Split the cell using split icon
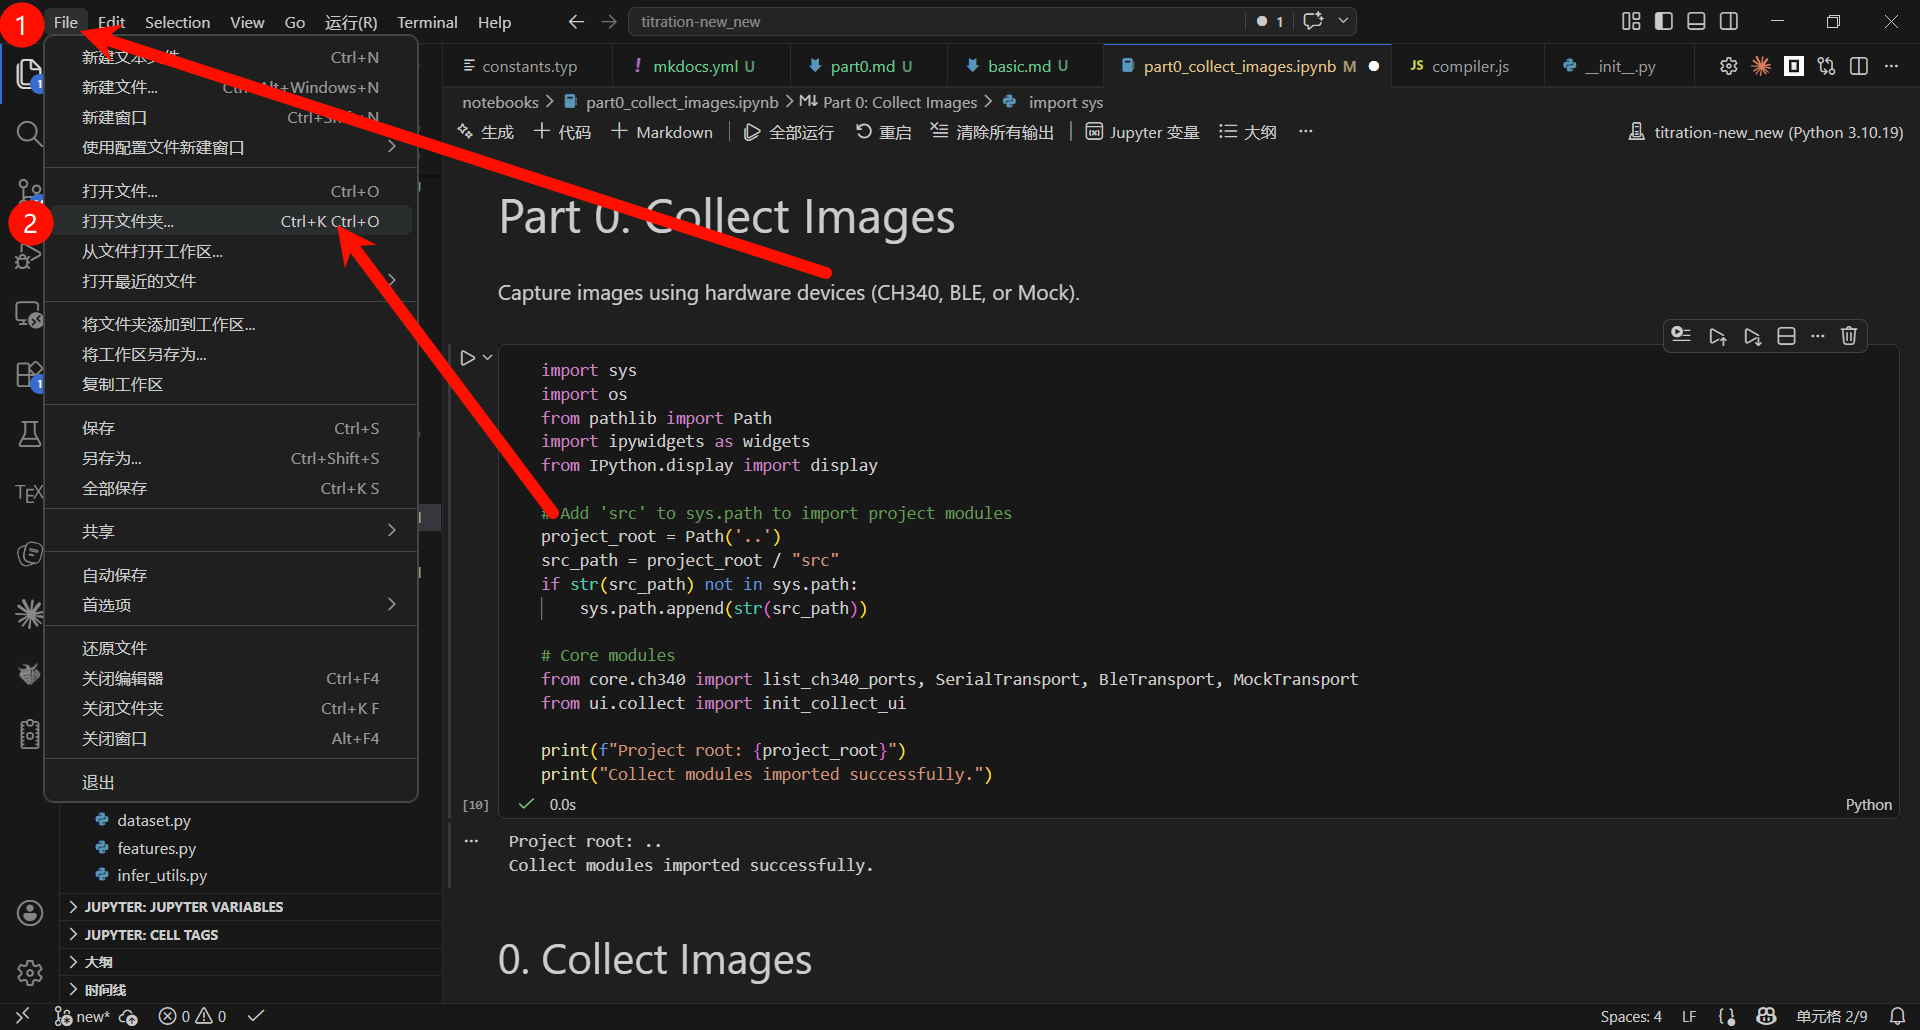 pyautogui.click(x=1786, y=336)
